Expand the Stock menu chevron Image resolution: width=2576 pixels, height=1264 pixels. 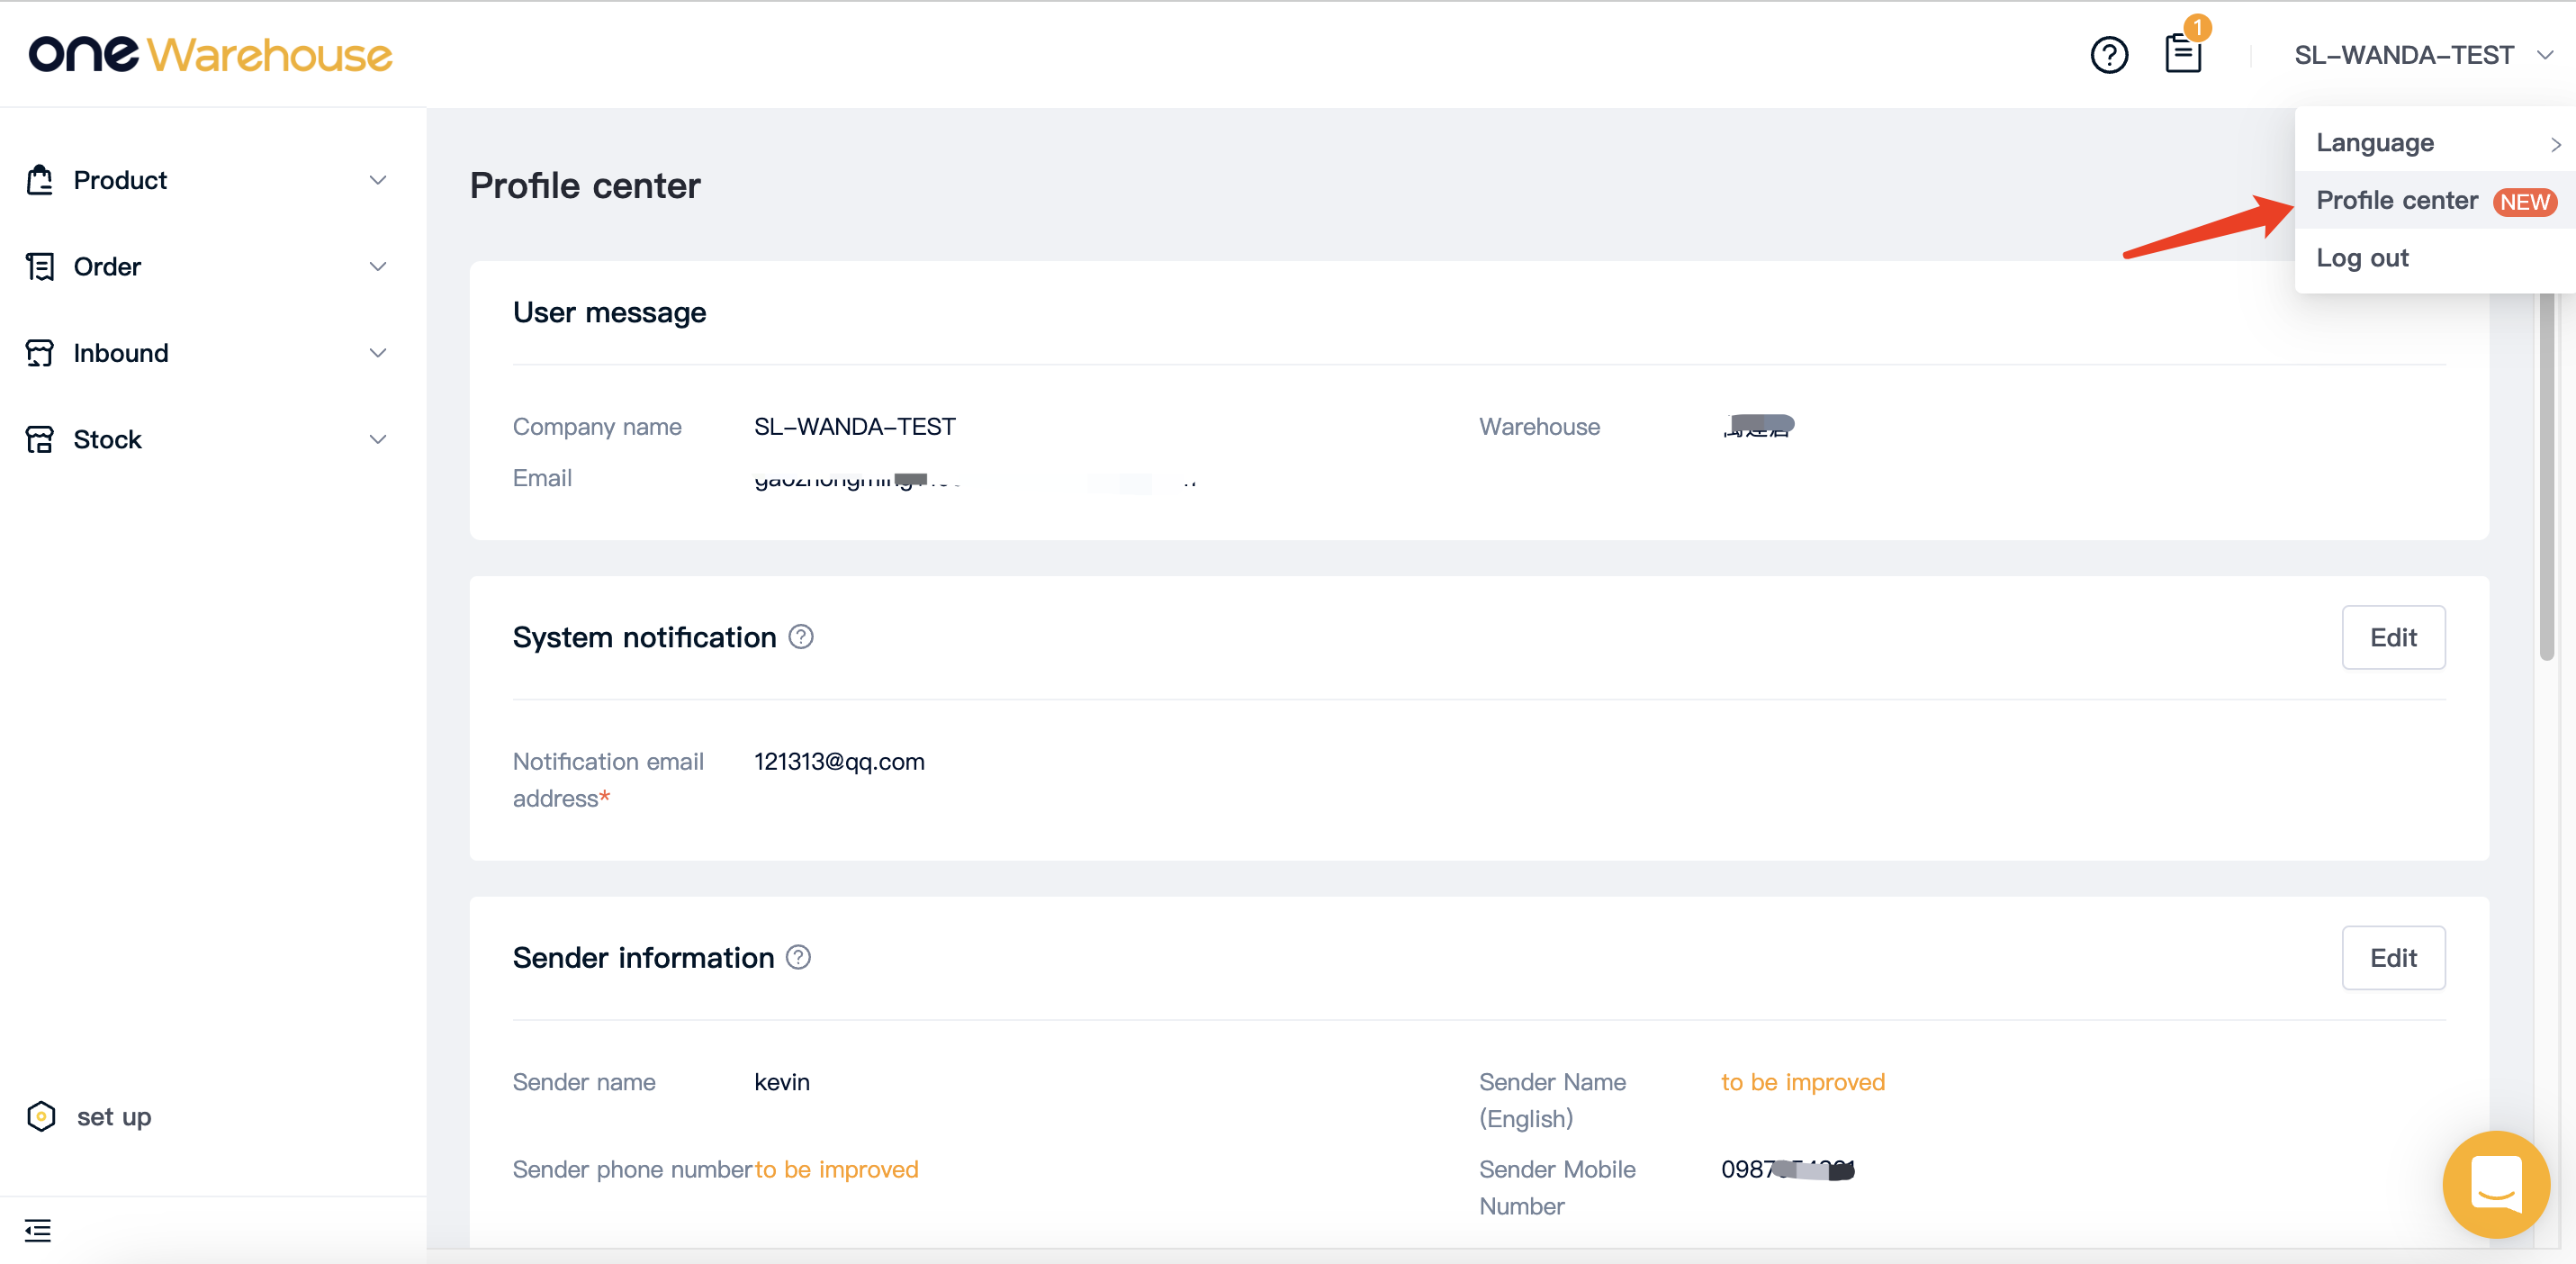click(378, 439)
